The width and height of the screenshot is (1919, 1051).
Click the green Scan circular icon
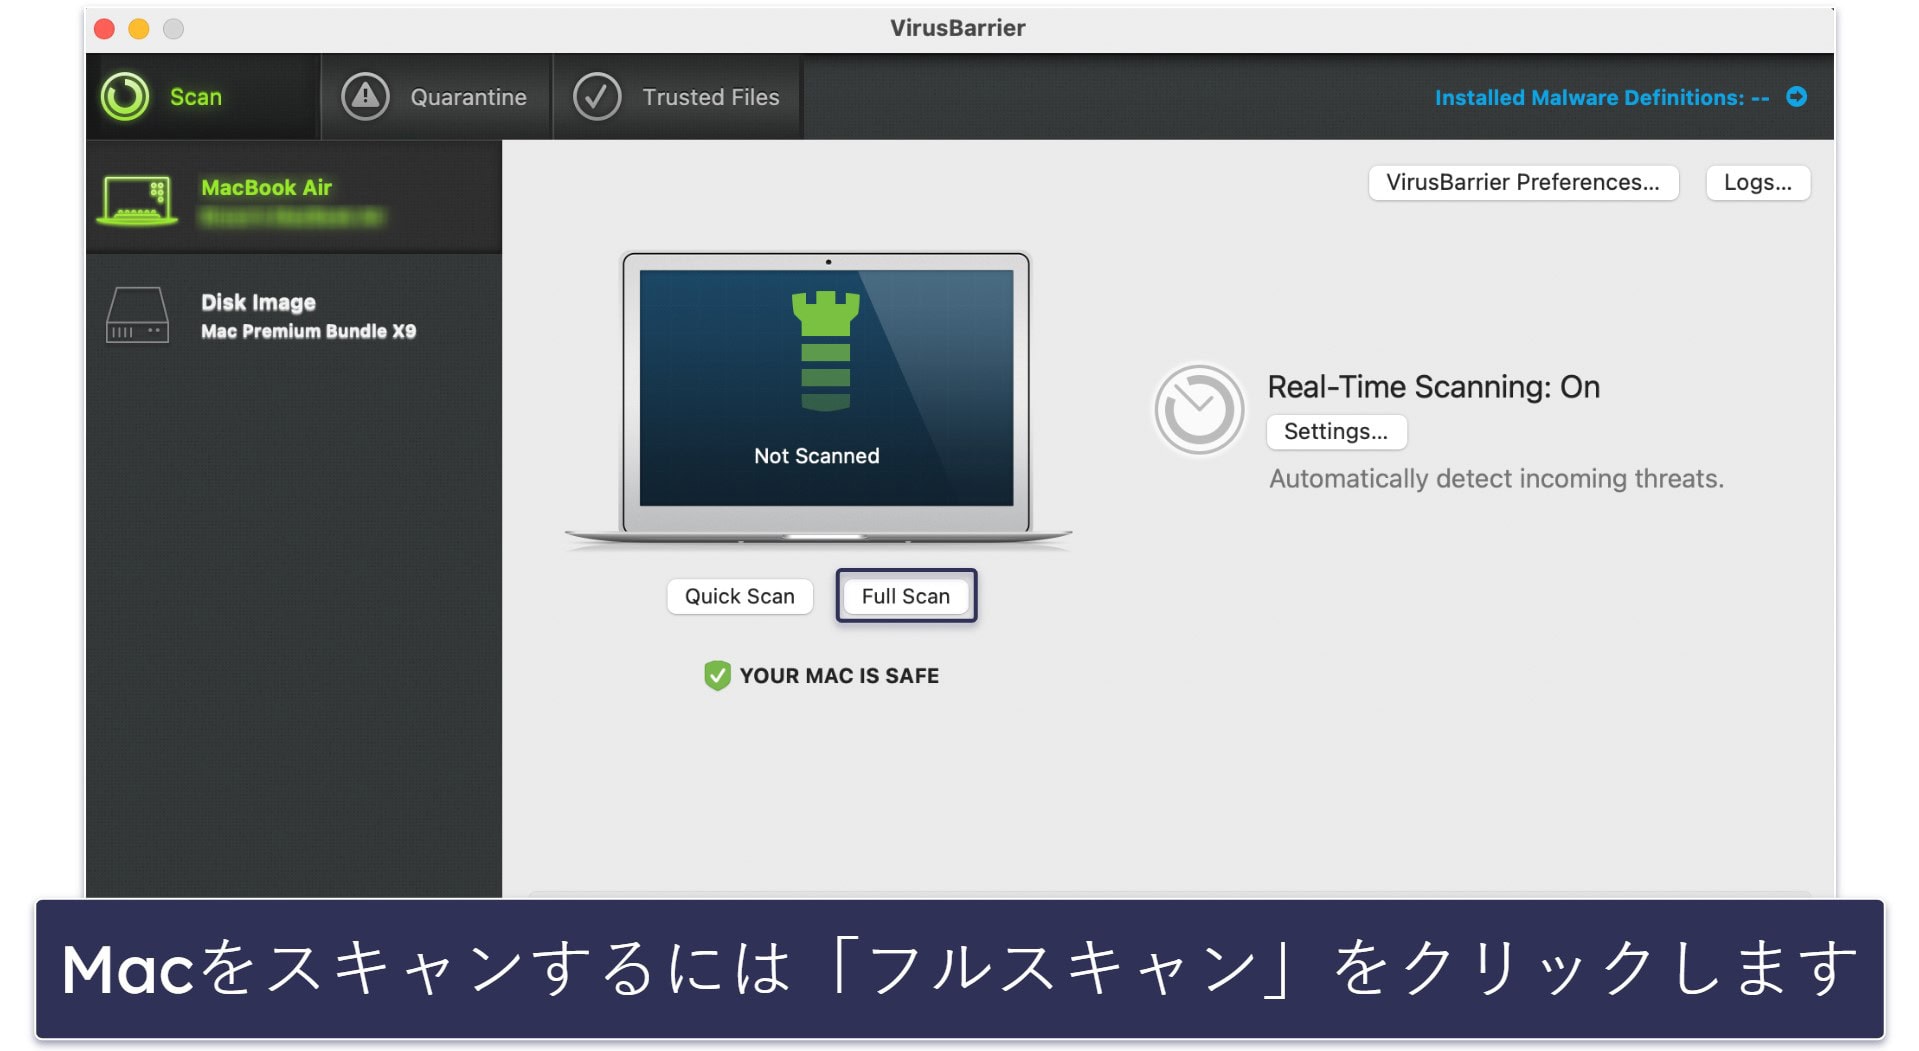tap(125, 97)
